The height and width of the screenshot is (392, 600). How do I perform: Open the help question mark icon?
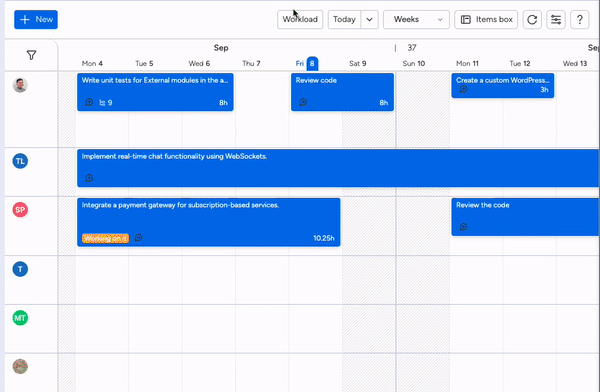click(580, 20)
